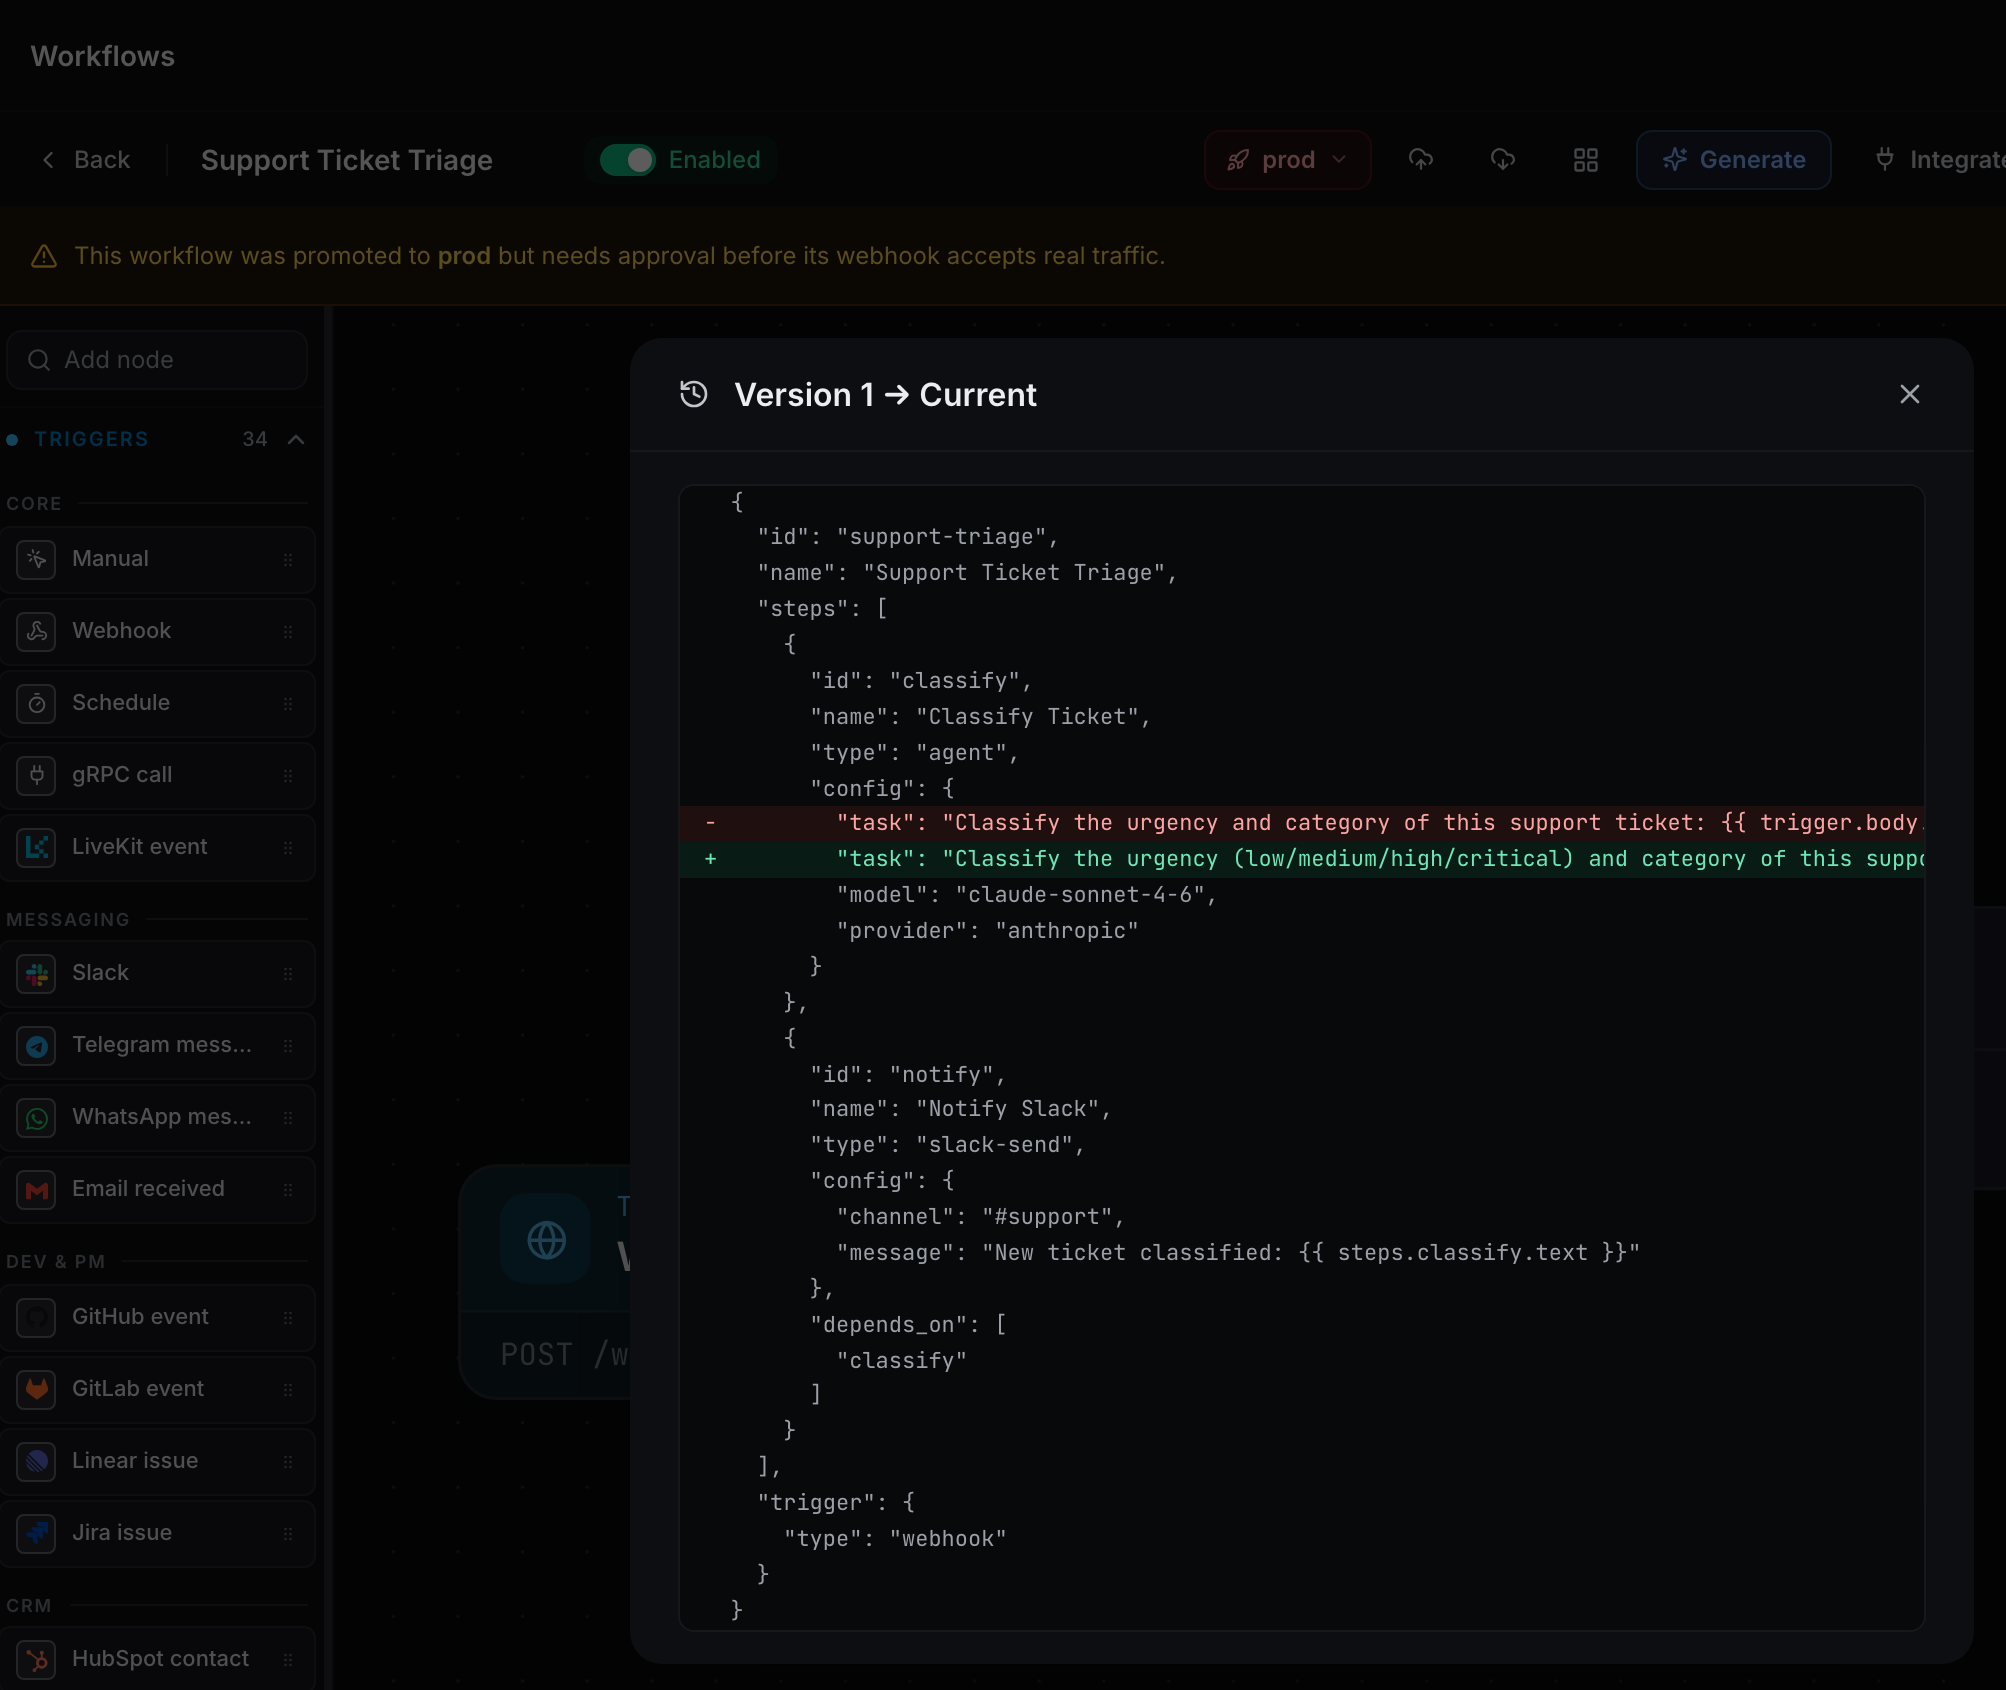Close the Version 1 → Current dialog

pos(1909,394)
